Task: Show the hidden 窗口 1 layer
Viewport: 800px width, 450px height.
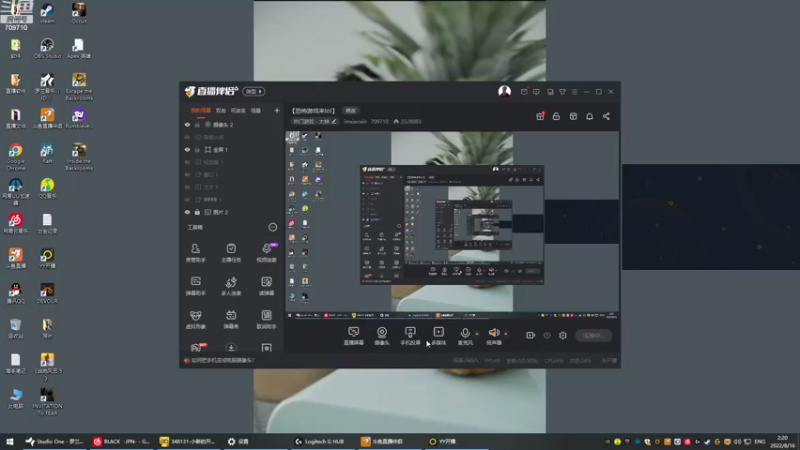Action: [187, 174]
